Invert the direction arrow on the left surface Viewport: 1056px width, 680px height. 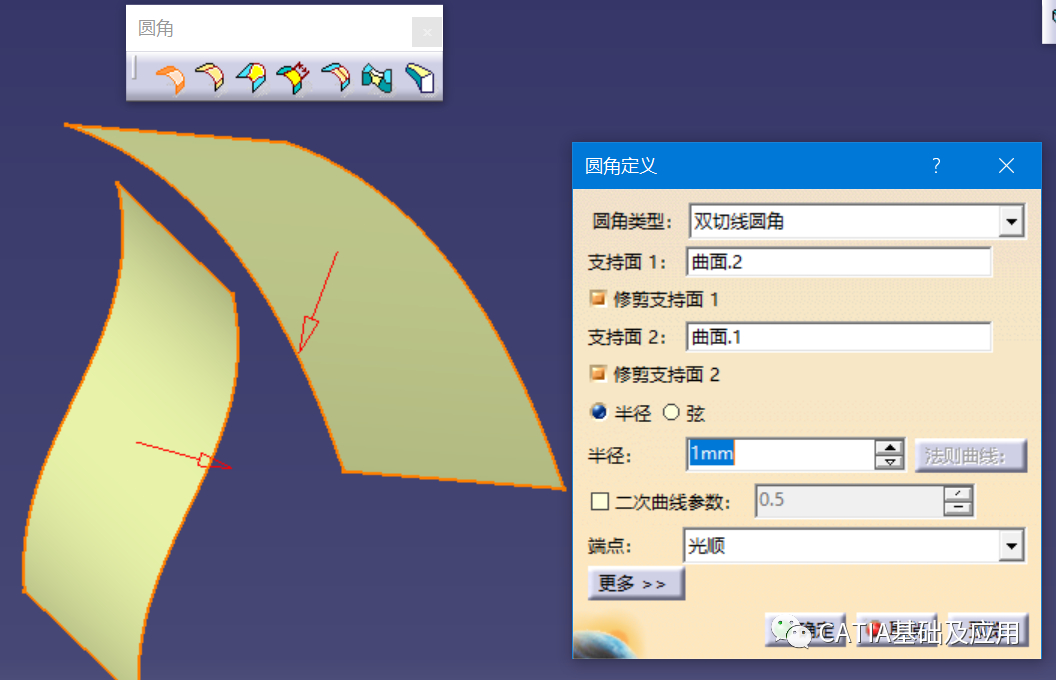pos(184,456)
